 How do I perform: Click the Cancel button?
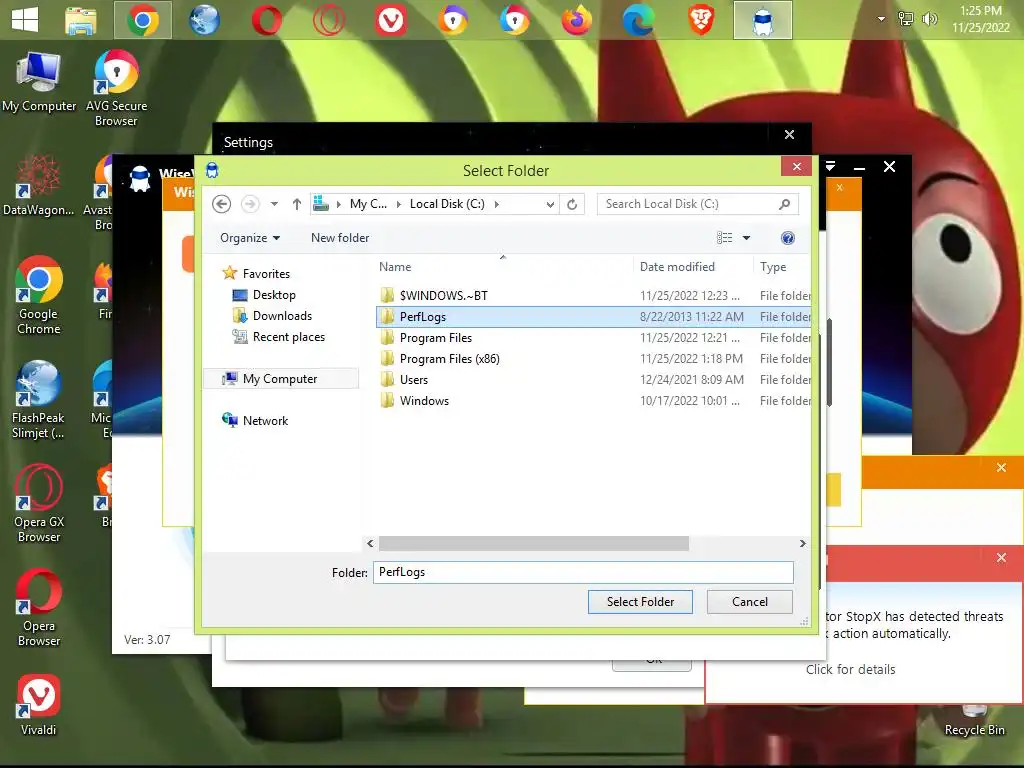pos(750,602)
